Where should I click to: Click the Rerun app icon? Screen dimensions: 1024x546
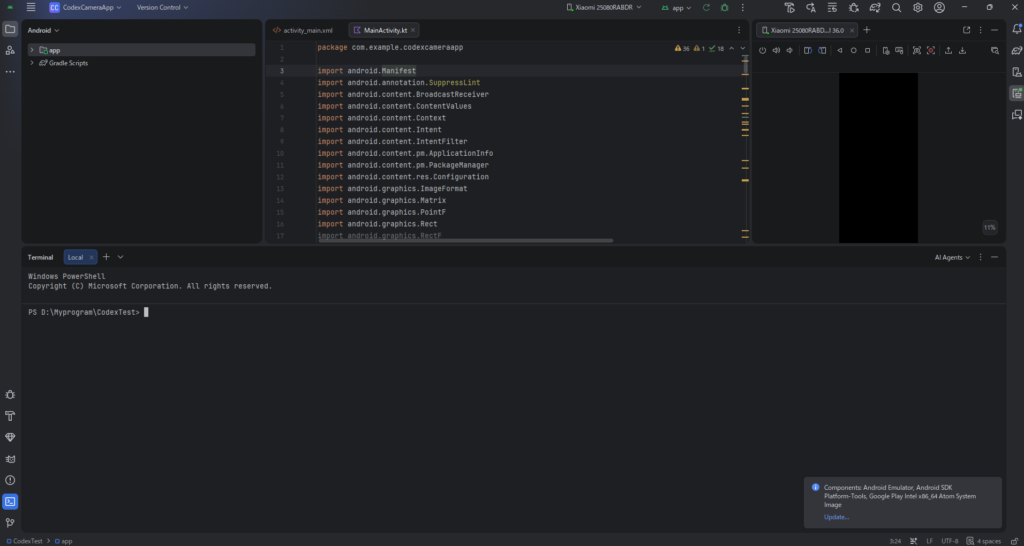pos(706,7)
